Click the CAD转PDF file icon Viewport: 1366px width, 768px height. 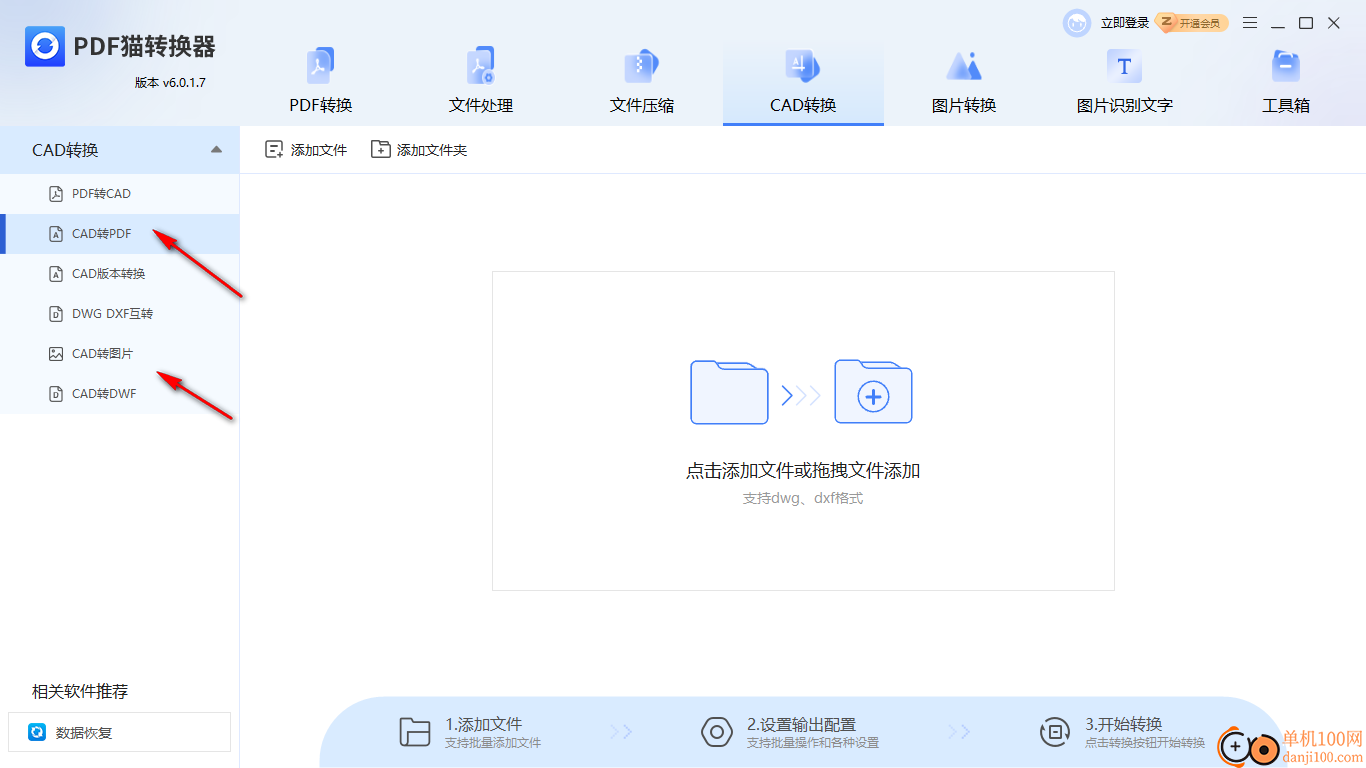(x=56, y=234)
